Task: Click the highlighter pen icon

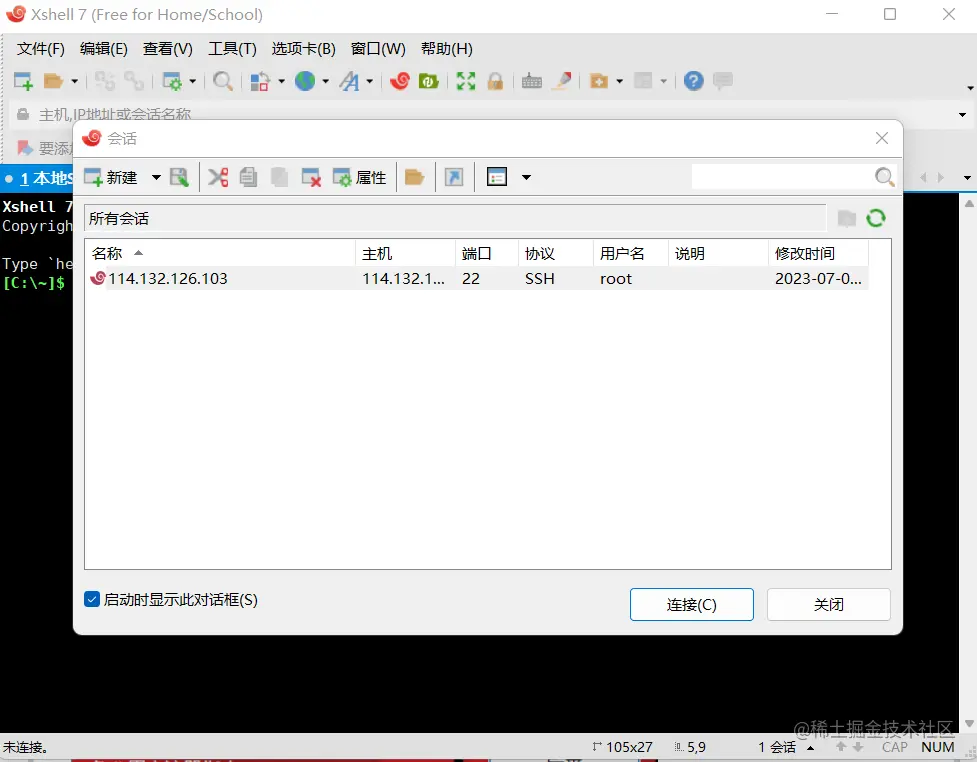Action: 562,81
